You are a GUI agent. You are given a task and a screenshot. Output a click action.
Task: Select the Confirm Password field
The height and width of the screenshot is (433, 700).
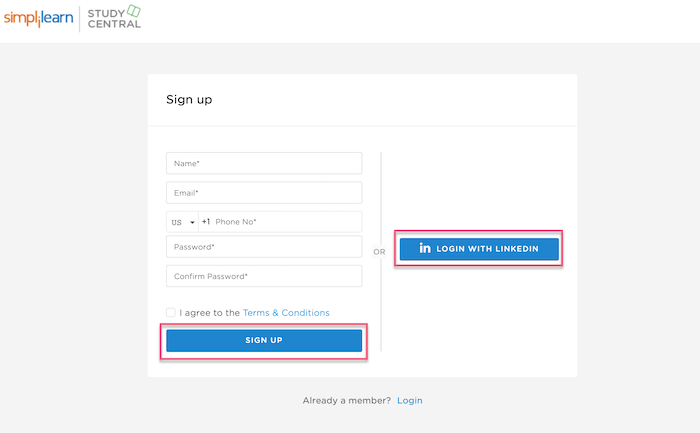click(x=264, y=276)
